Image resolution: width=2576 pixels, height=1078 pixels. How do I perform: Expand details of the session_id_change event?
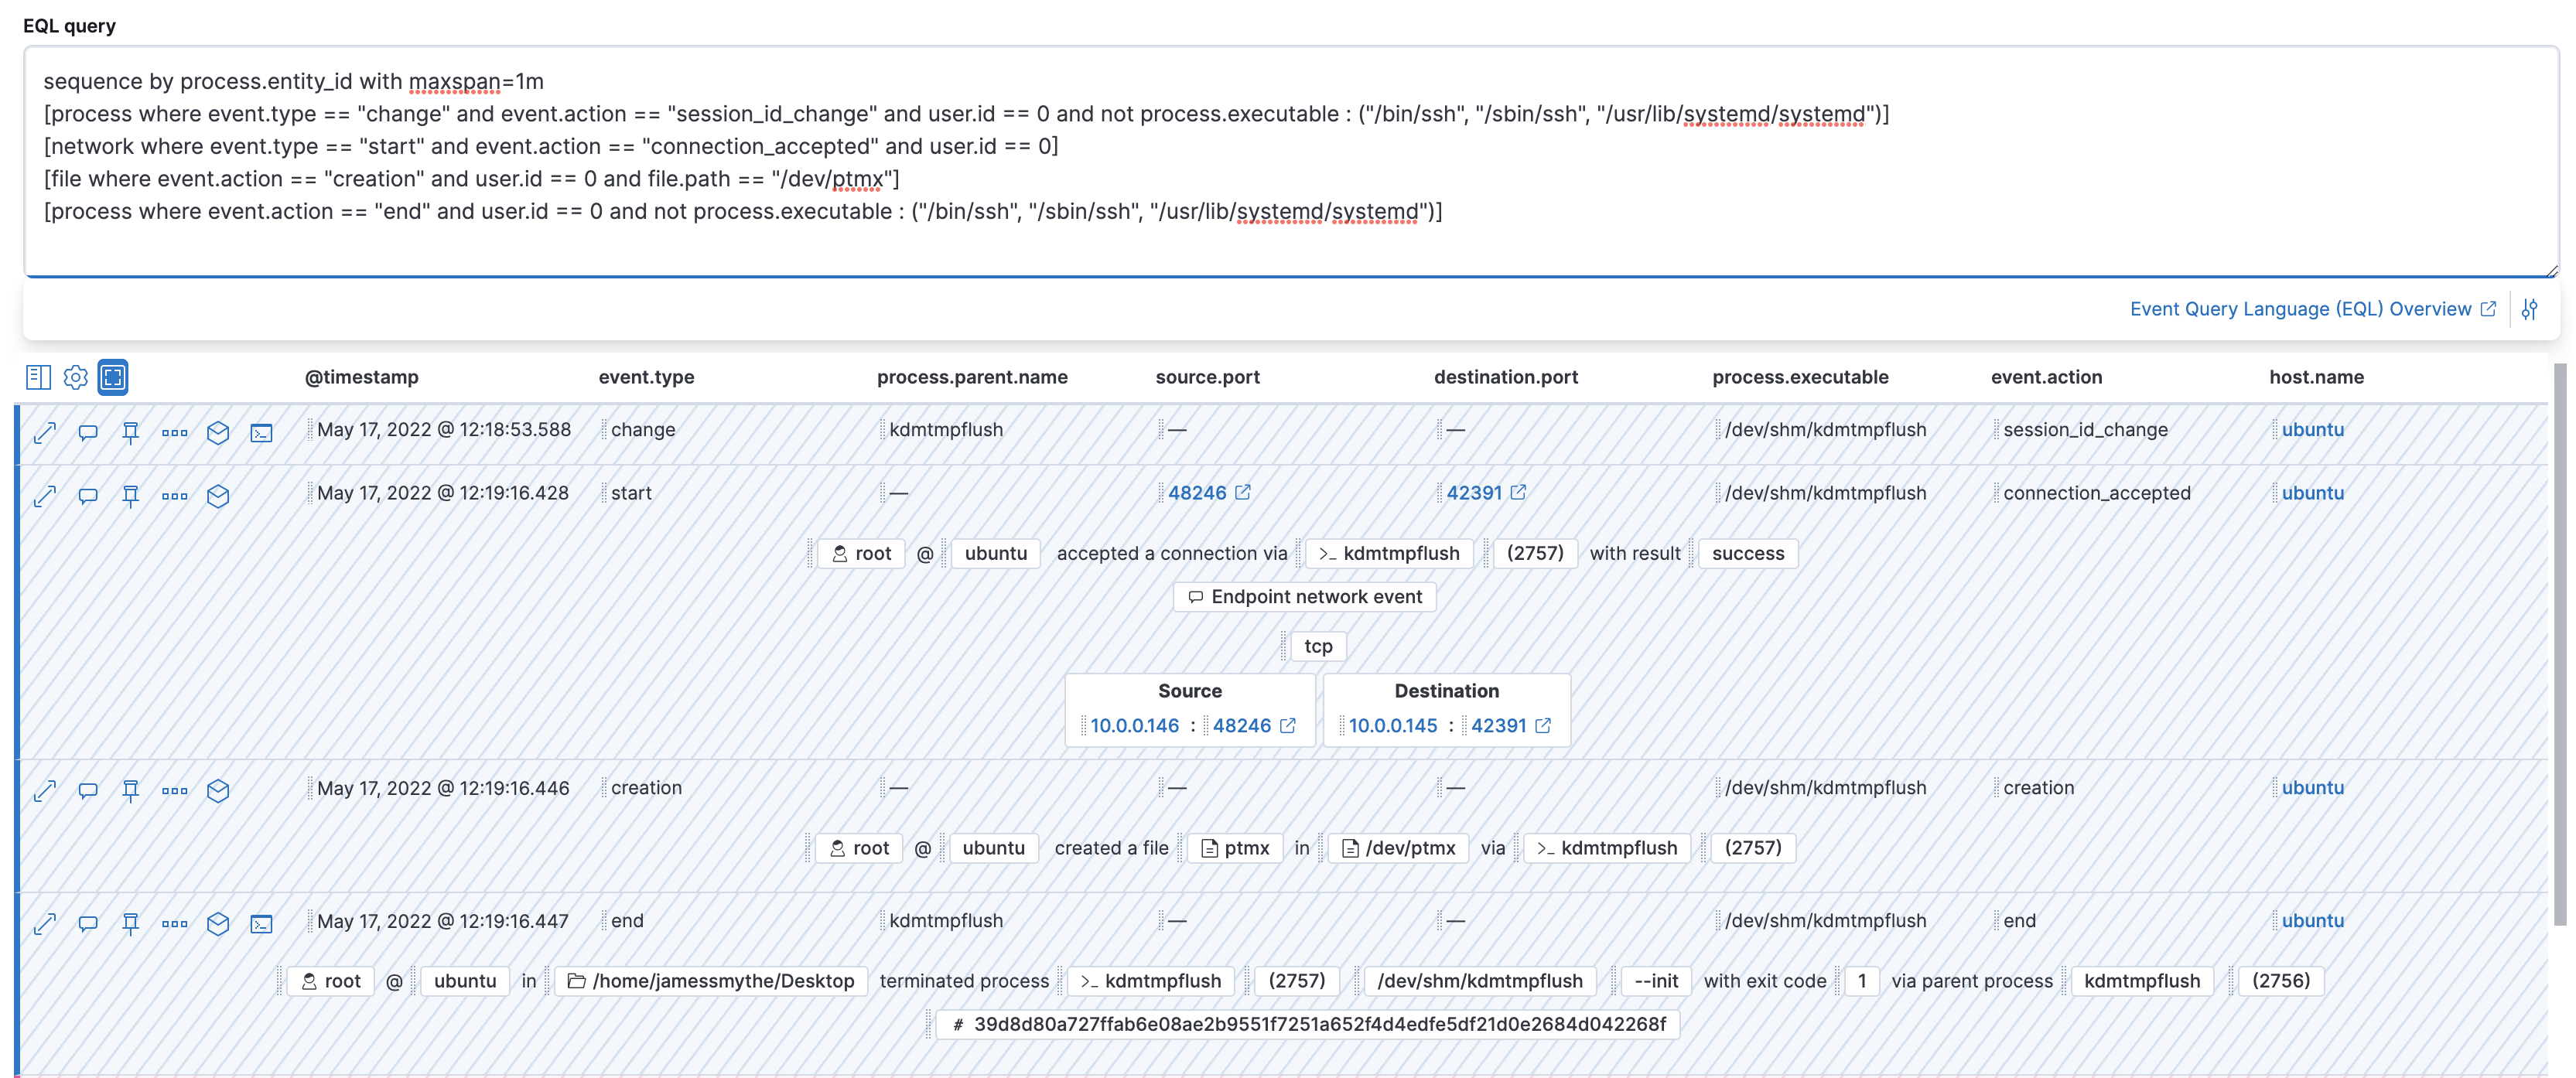(x=45, y=431)
